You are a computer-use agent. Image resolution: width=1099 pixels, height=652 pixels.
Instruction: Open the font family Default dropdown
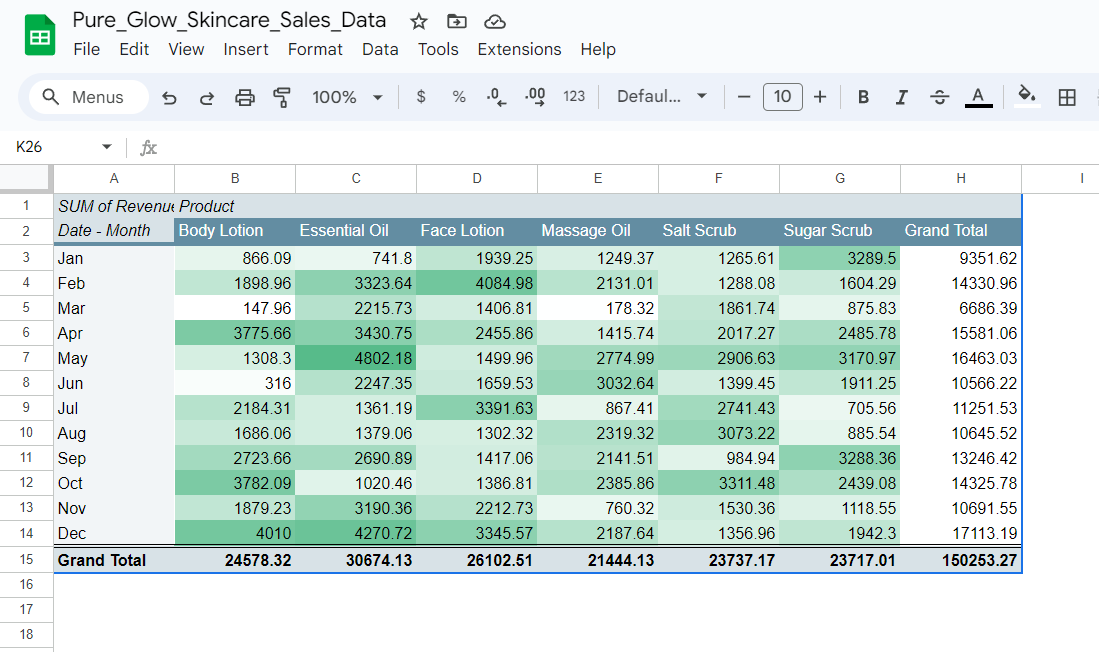coord(662,97)
